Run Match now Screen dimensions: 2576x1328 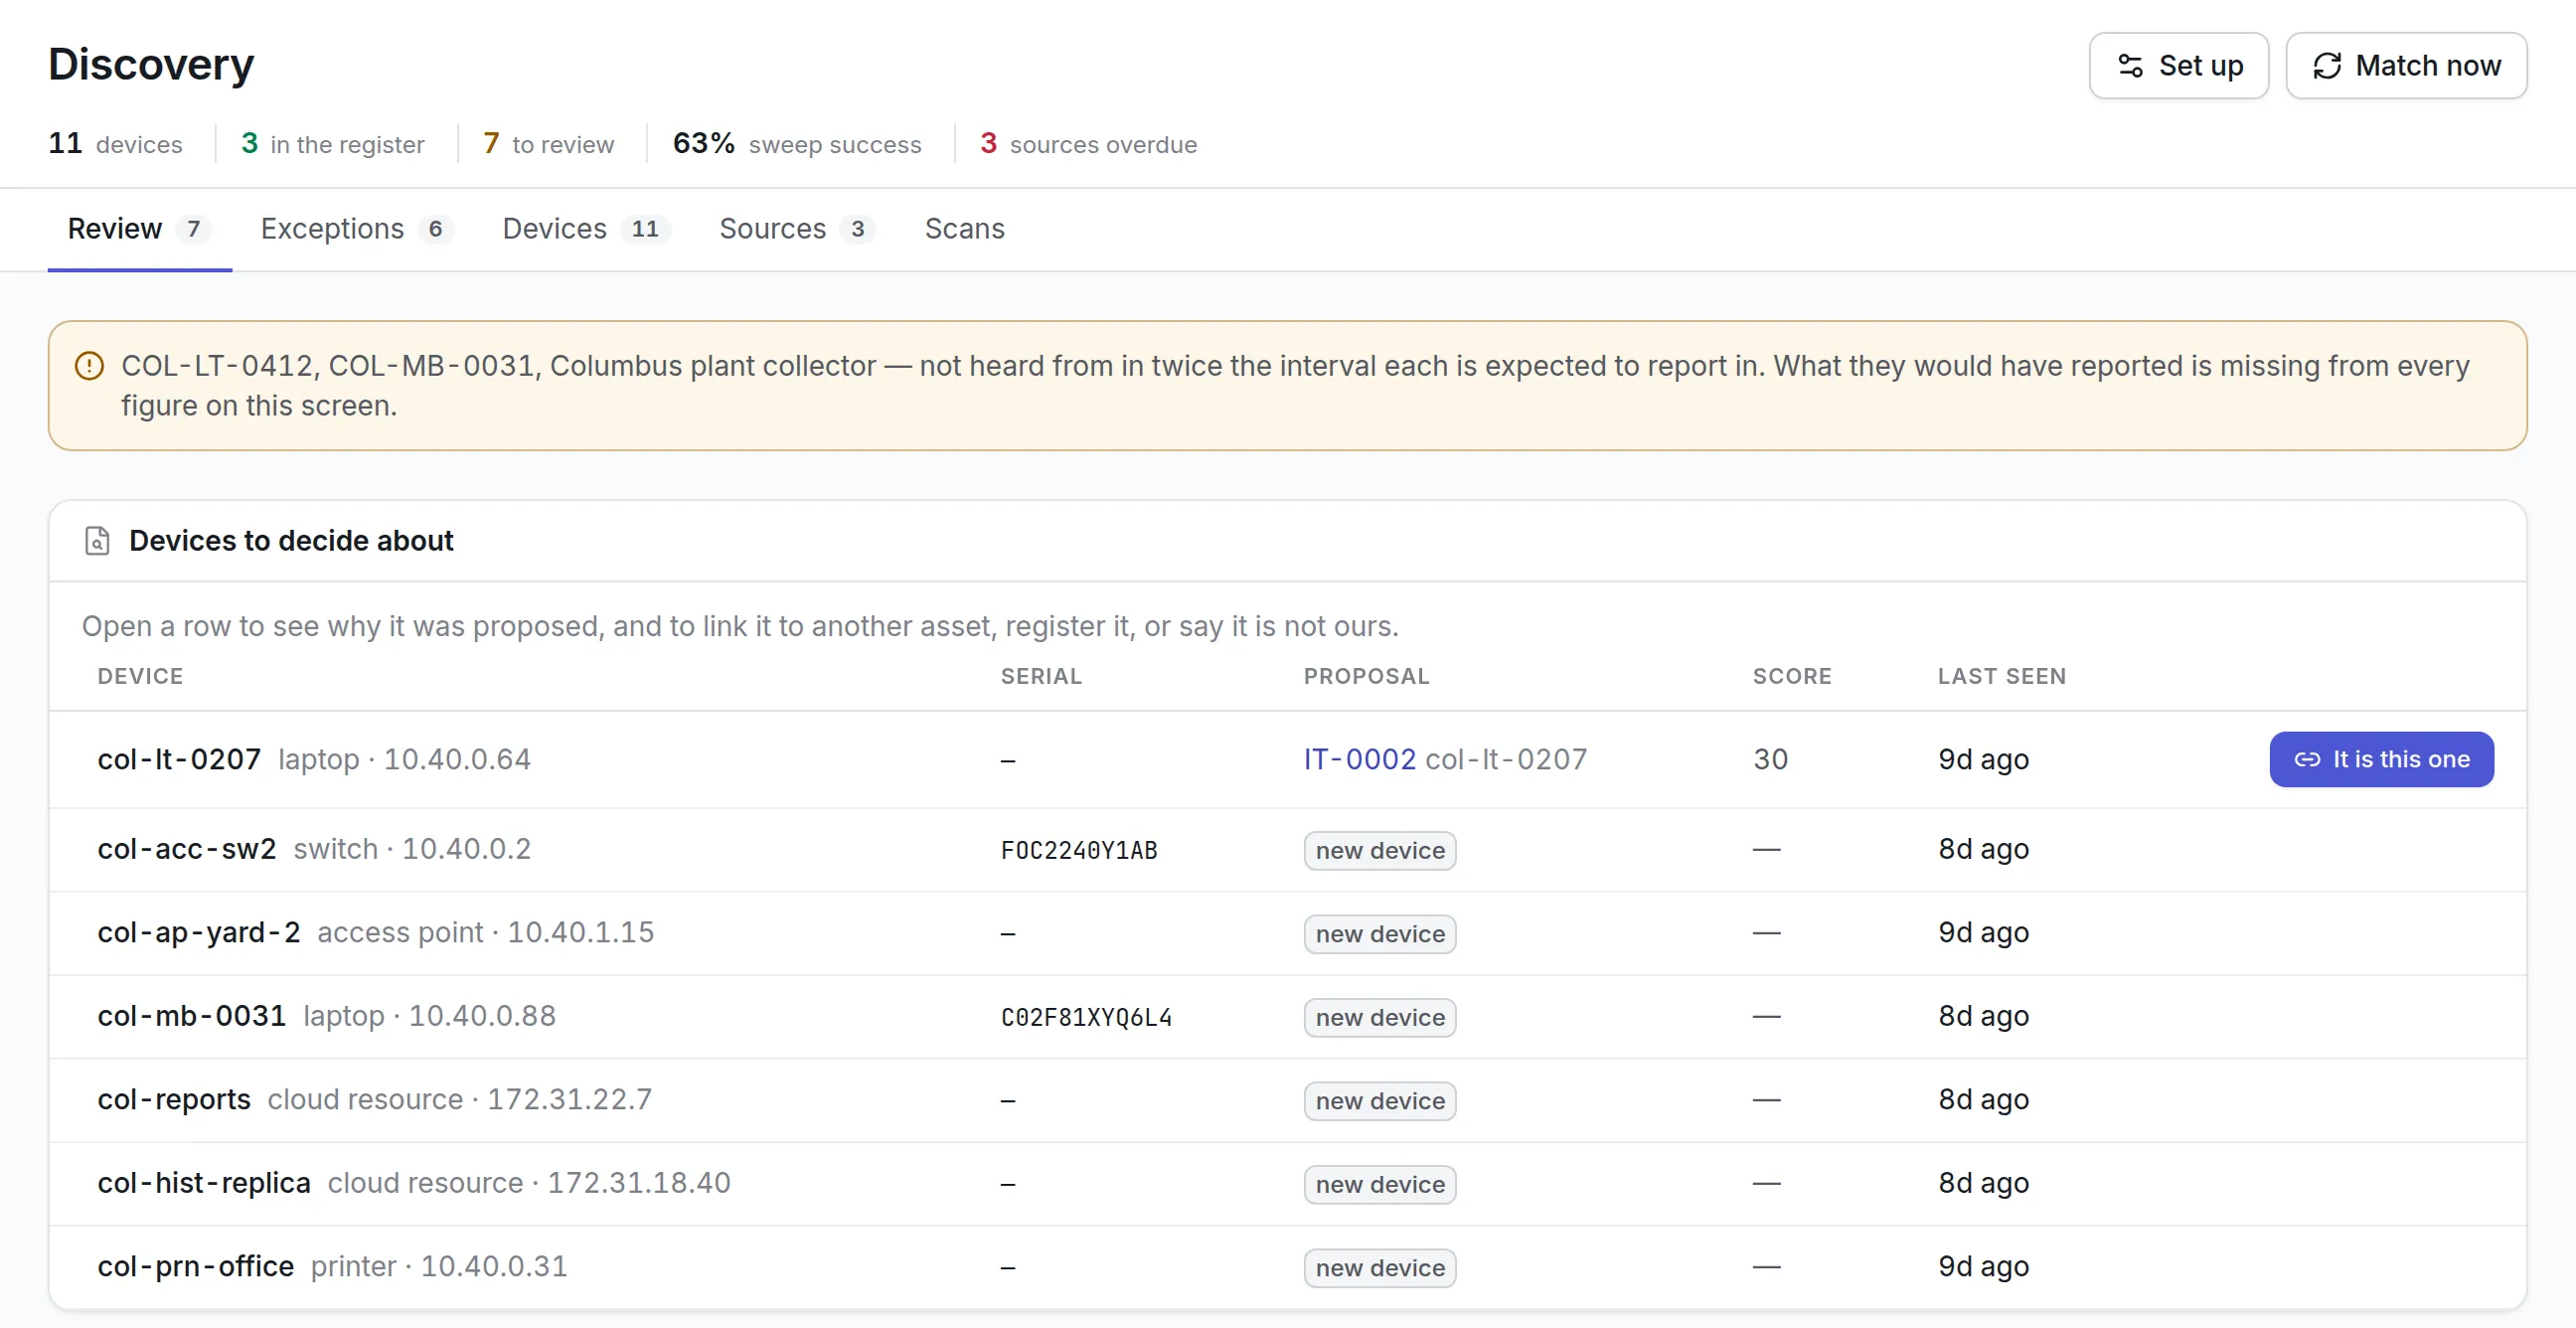[2406, 66]
